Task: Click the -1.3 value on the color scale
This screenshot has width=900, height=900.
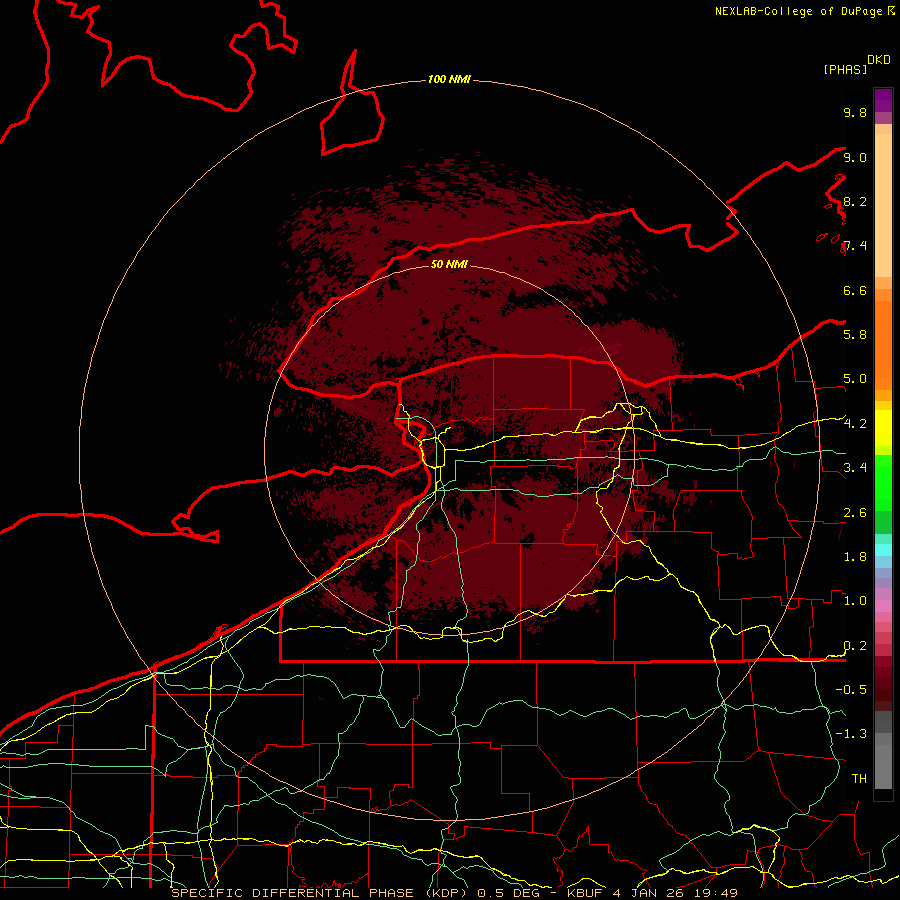Action: click(851, 734)
